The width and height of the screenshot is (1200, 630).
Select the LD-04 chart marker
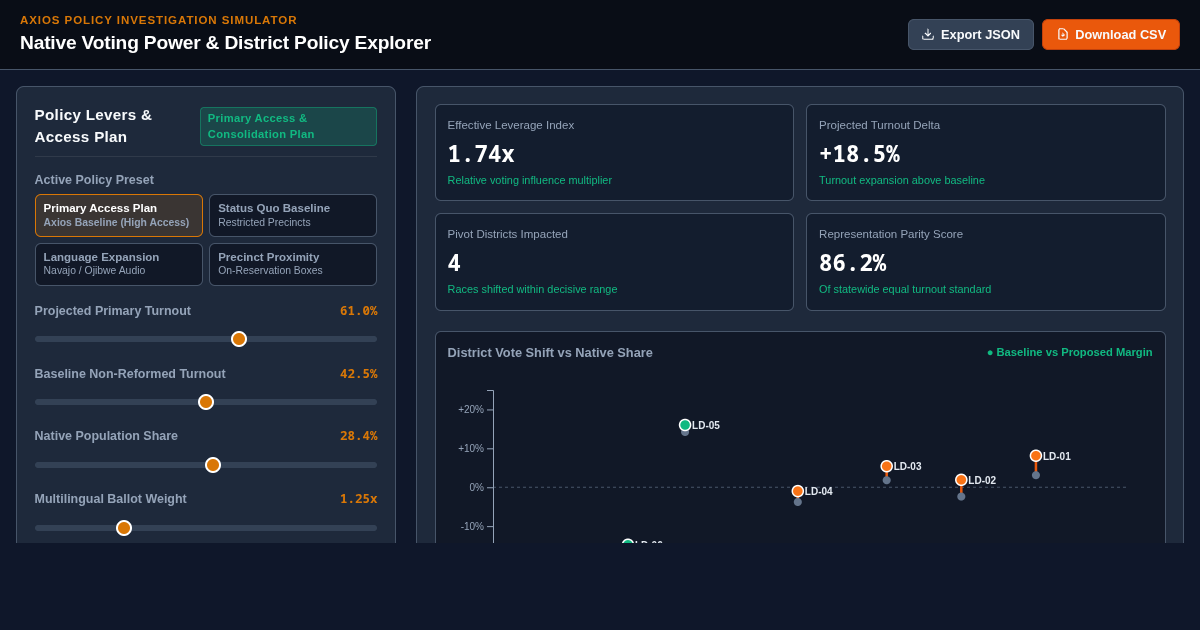798,491
